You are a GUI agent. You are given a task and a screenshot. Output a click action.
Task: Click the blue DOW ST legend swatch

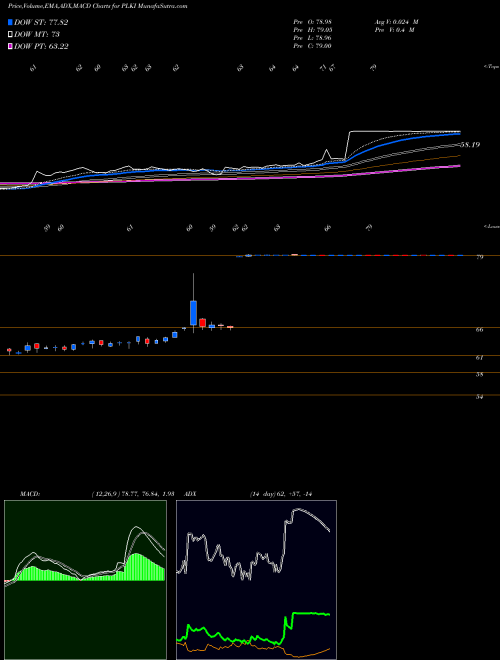tap(10, 22)
